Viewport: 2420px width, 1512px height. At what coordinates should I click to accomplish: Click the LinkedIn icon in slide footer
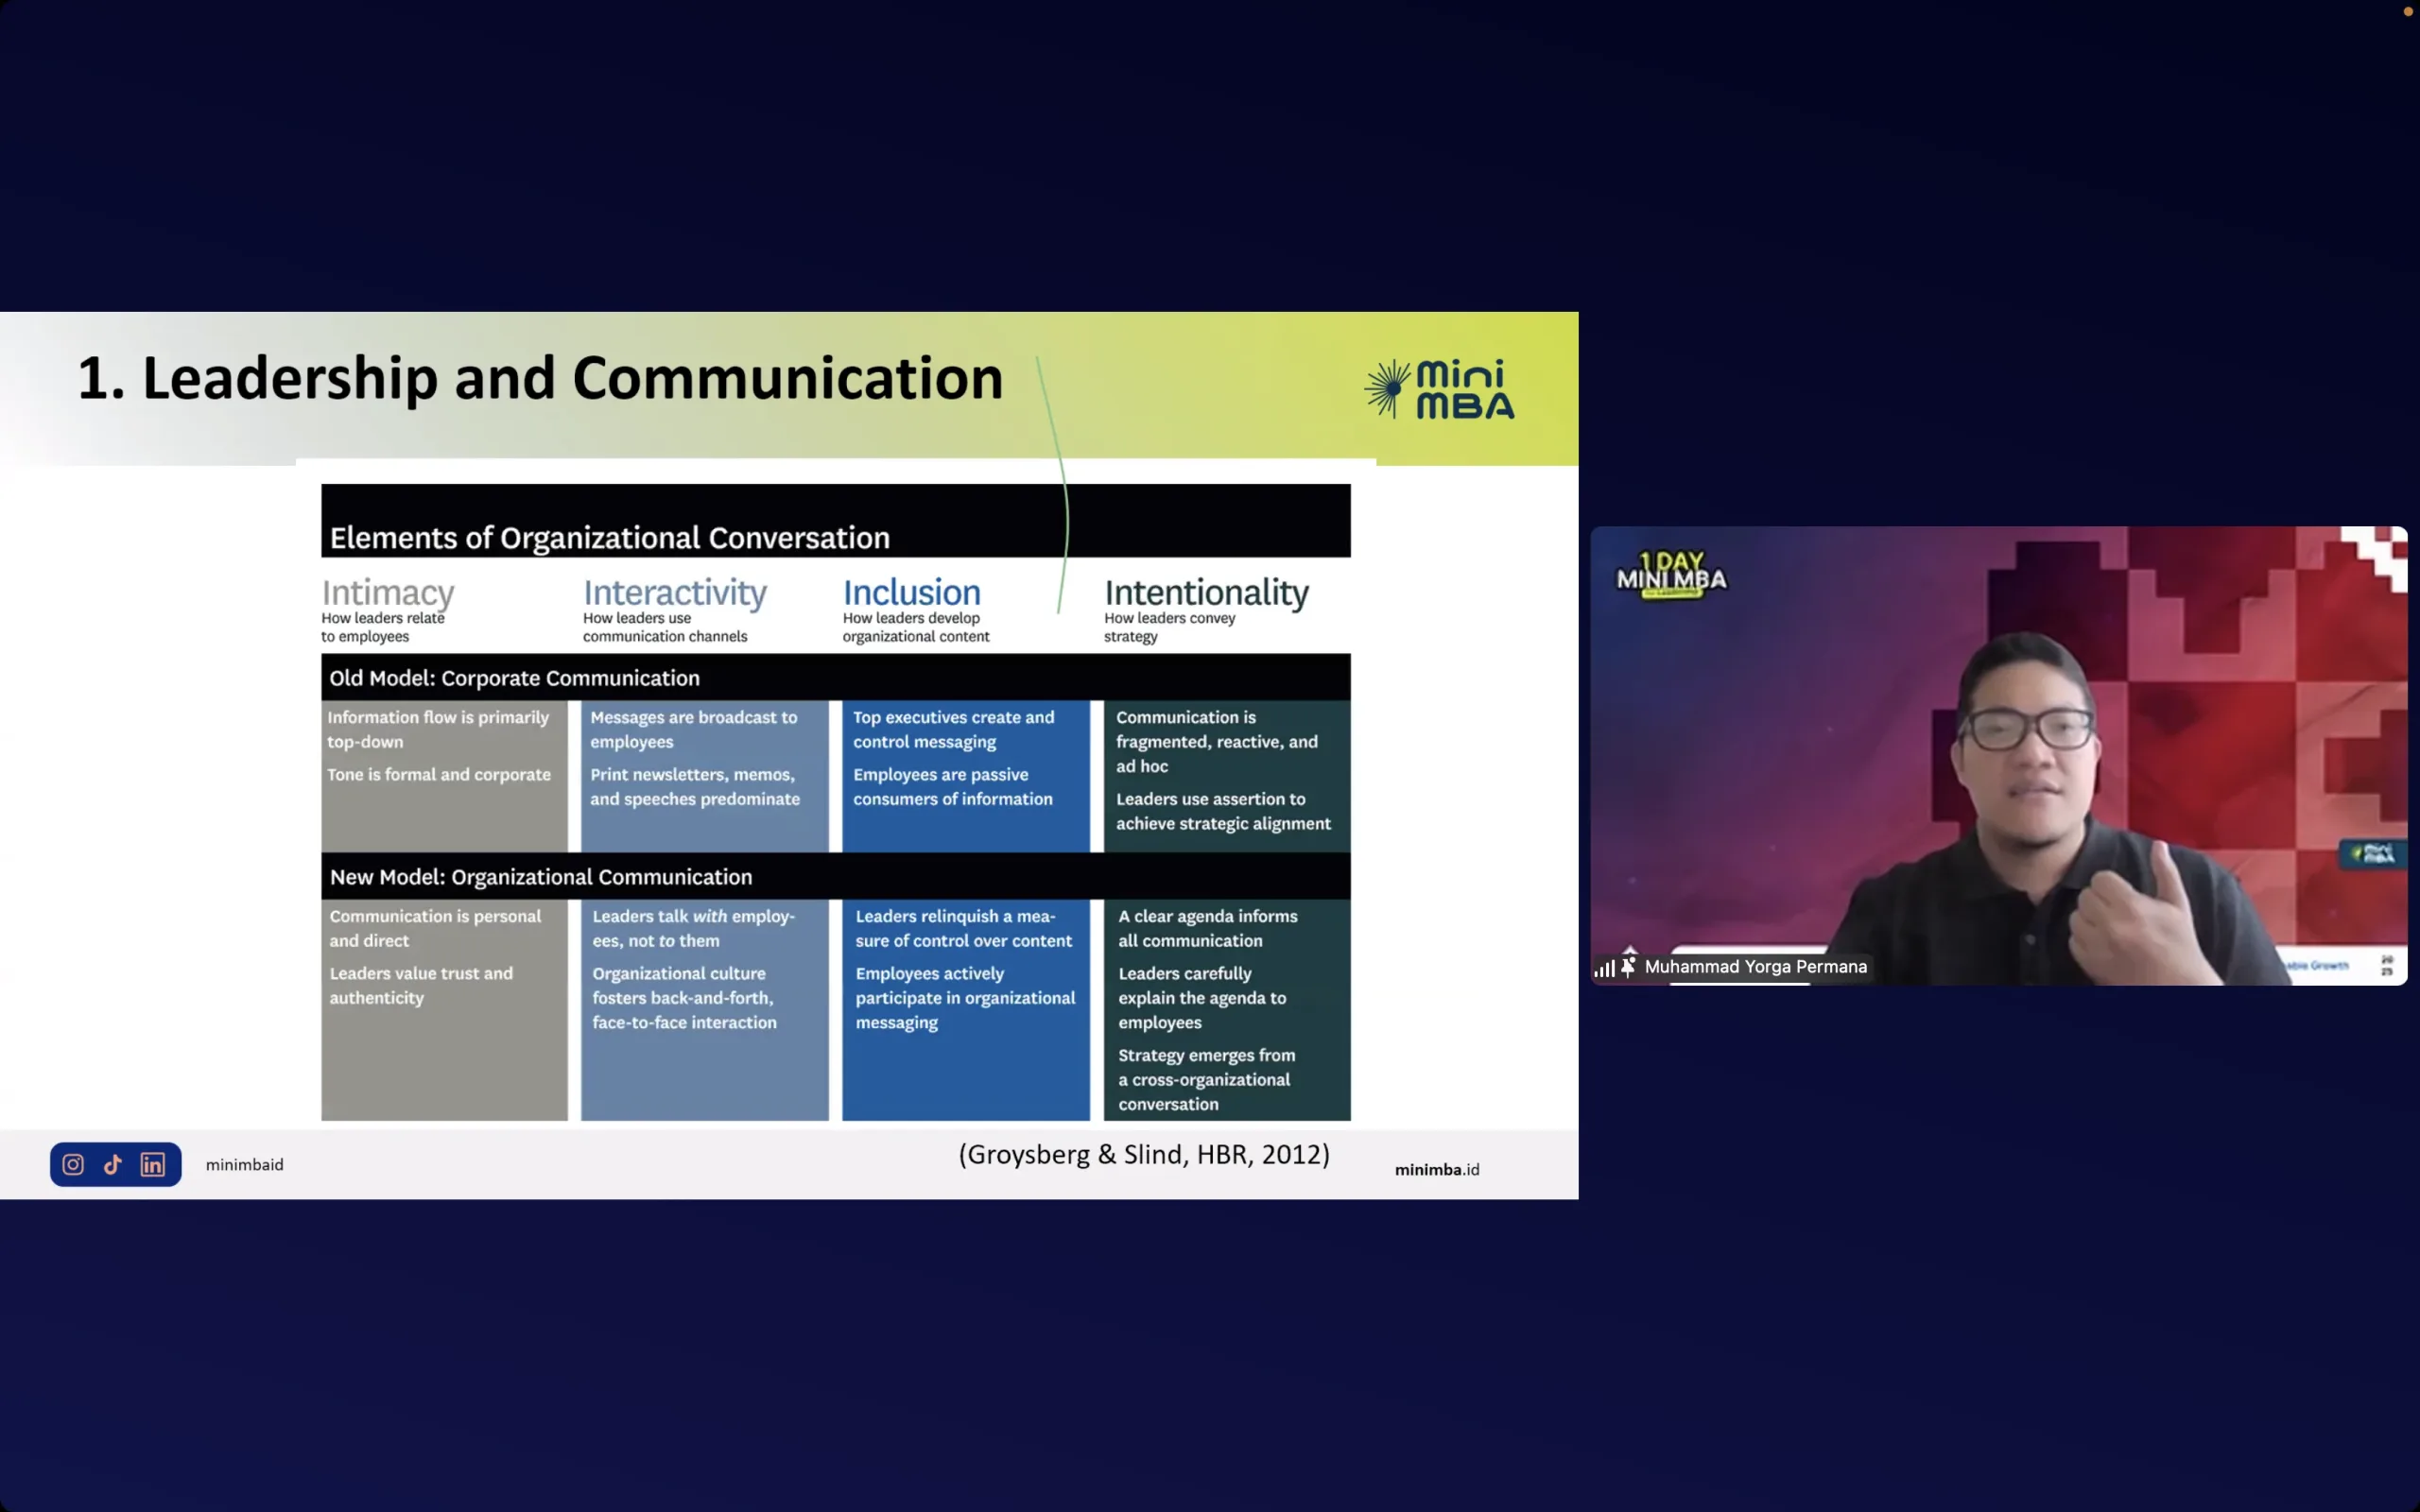click(153, 1164)
